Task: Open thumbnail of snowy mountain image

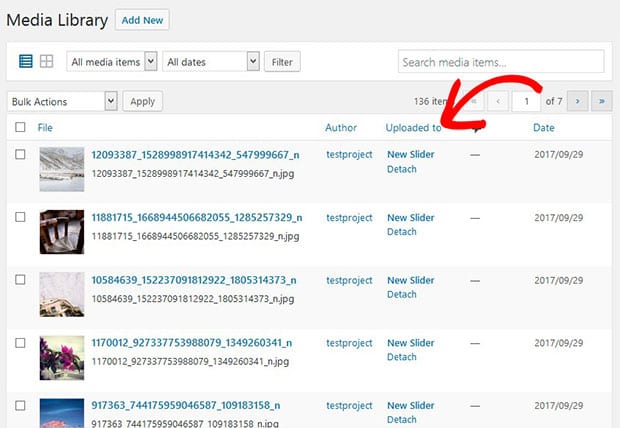Action: pos(62,169)
